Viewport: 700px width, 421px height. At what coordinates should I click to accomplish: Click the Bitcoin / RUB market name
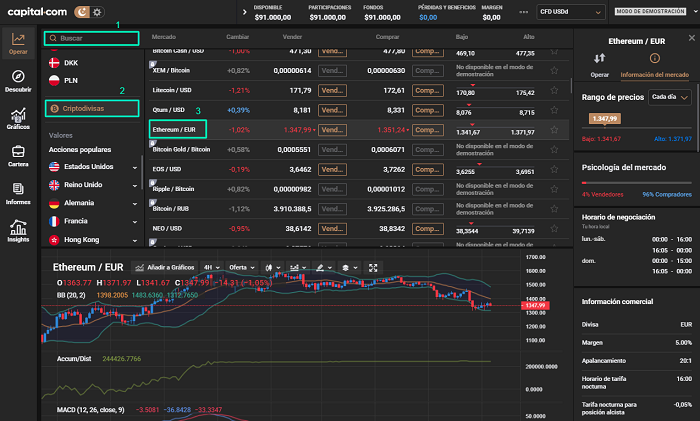point(169,208)
